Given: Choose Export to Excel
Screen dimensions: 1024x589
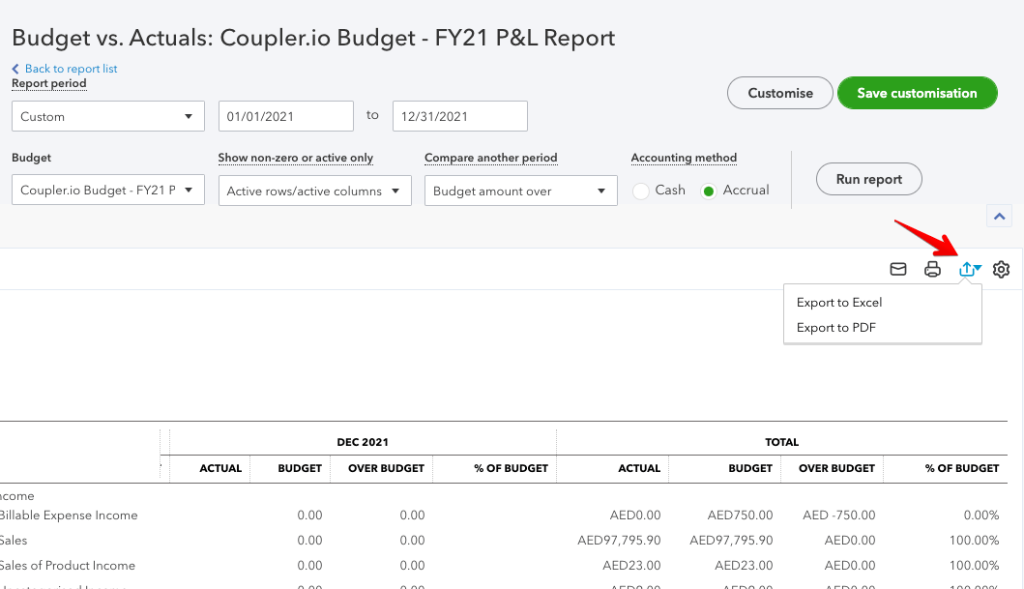Looking at the screenshot, I should [838, 302].
